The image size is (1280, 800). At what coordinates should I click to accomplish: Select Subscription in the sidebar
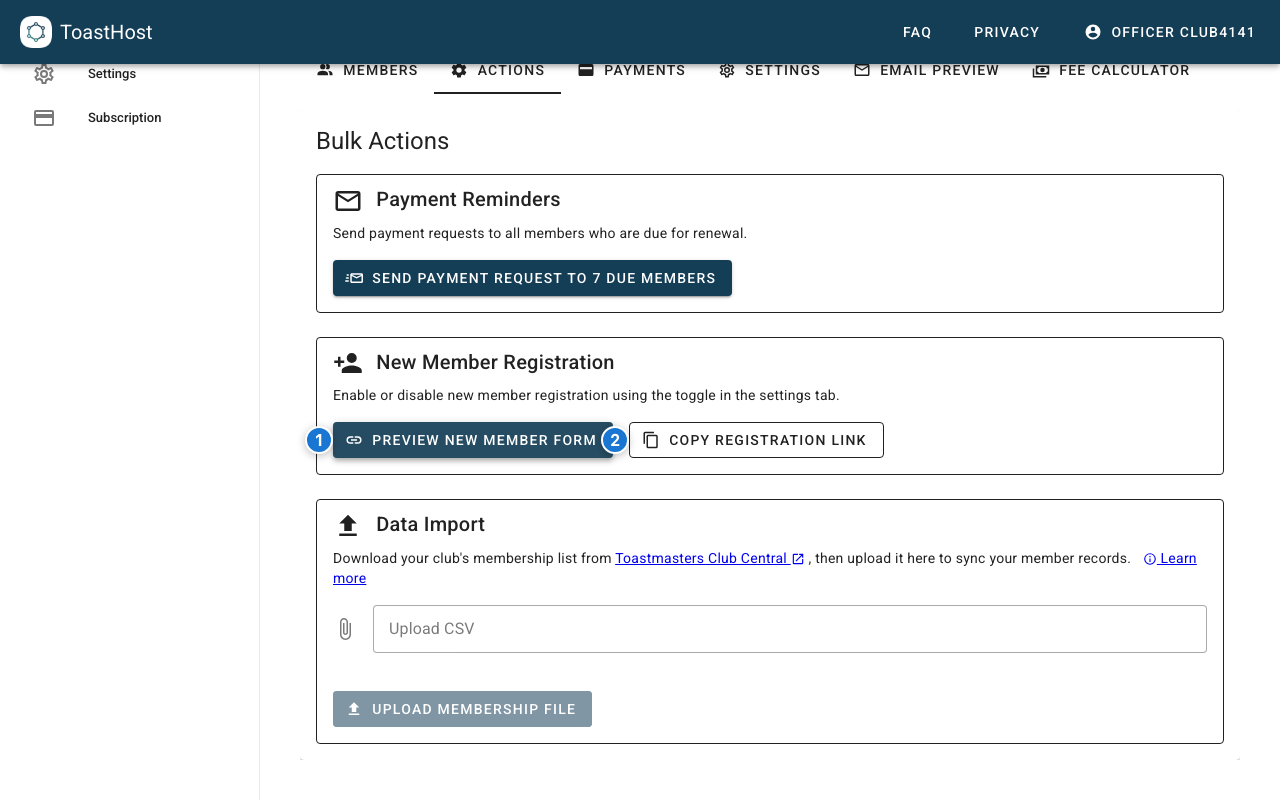(124, 117)
